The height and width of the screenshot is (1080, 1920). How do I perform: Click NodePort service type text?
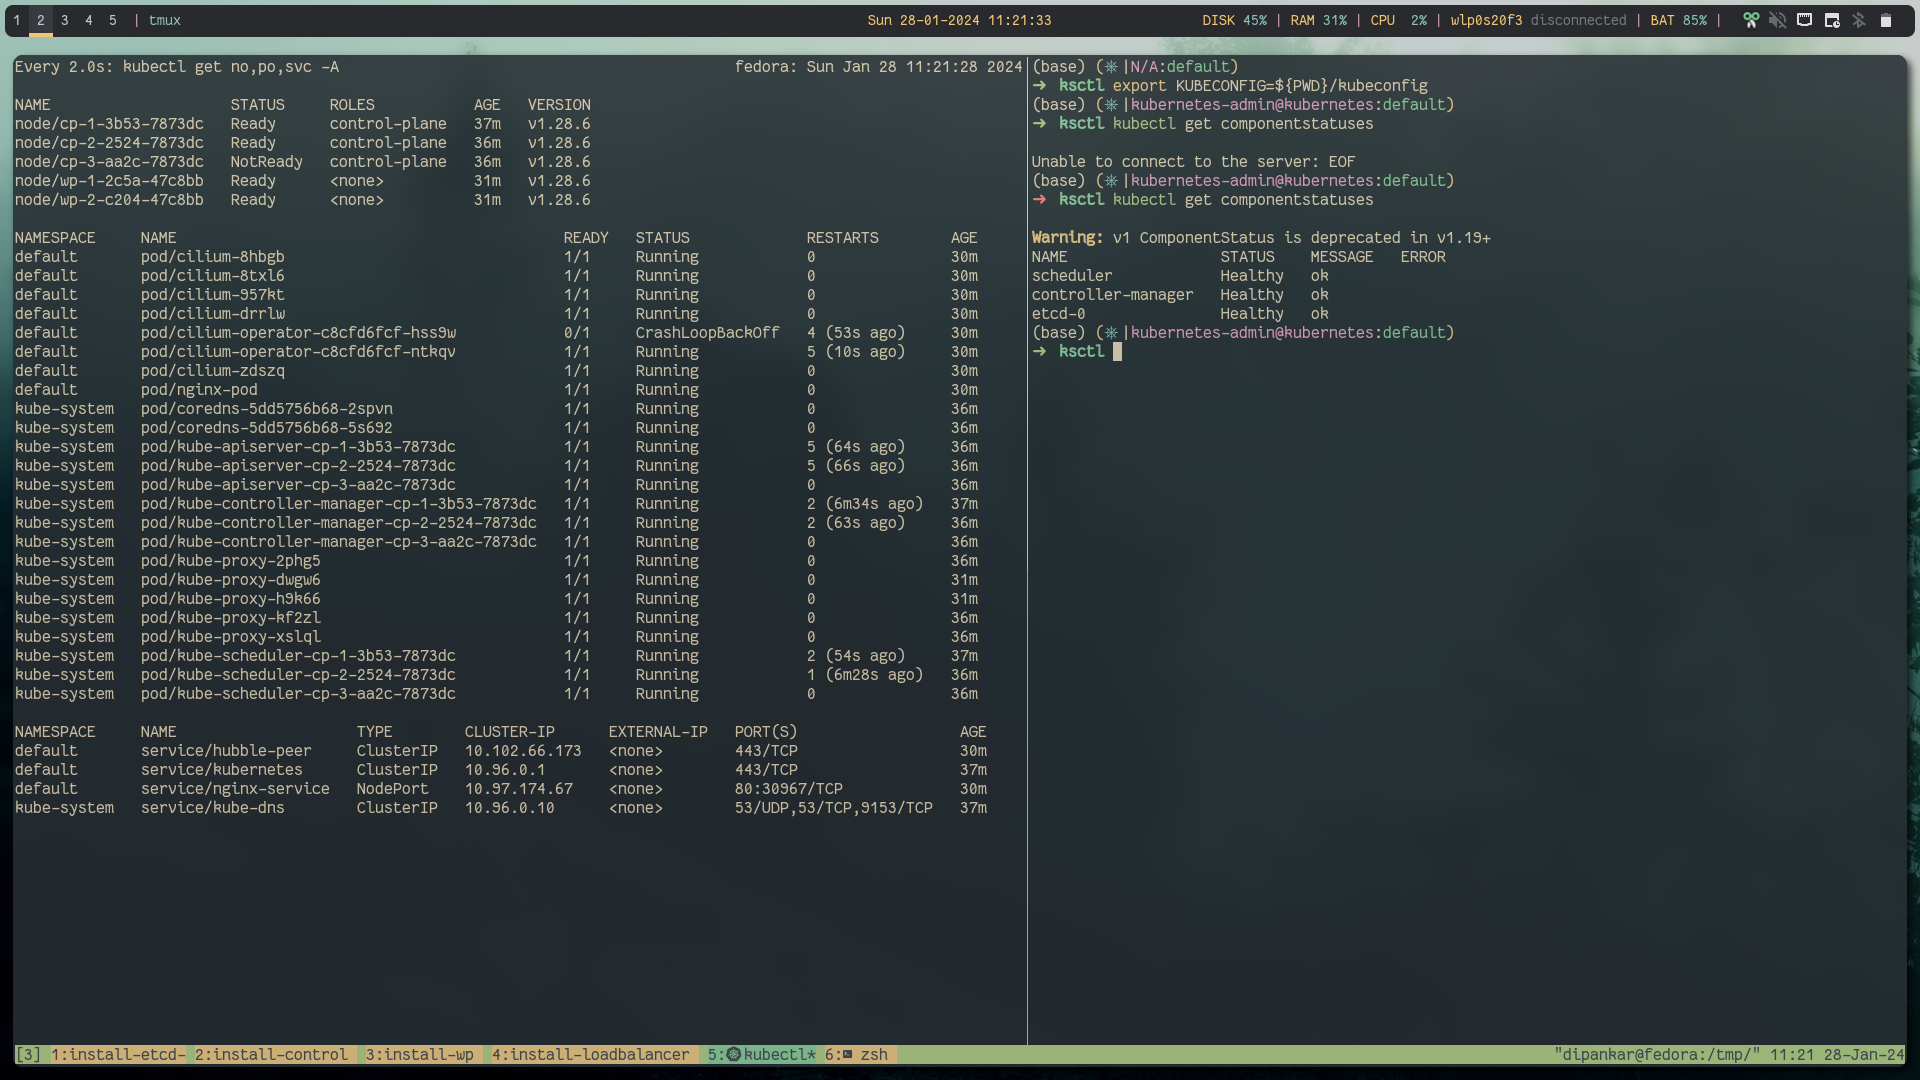coord(392,789)
